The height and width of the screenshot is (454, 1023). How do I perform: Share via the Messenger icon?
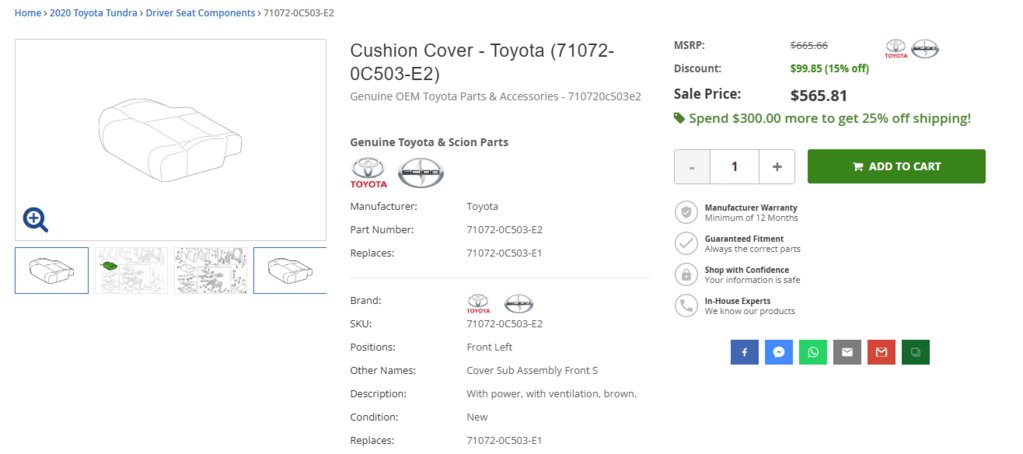[x=778, y=352]
